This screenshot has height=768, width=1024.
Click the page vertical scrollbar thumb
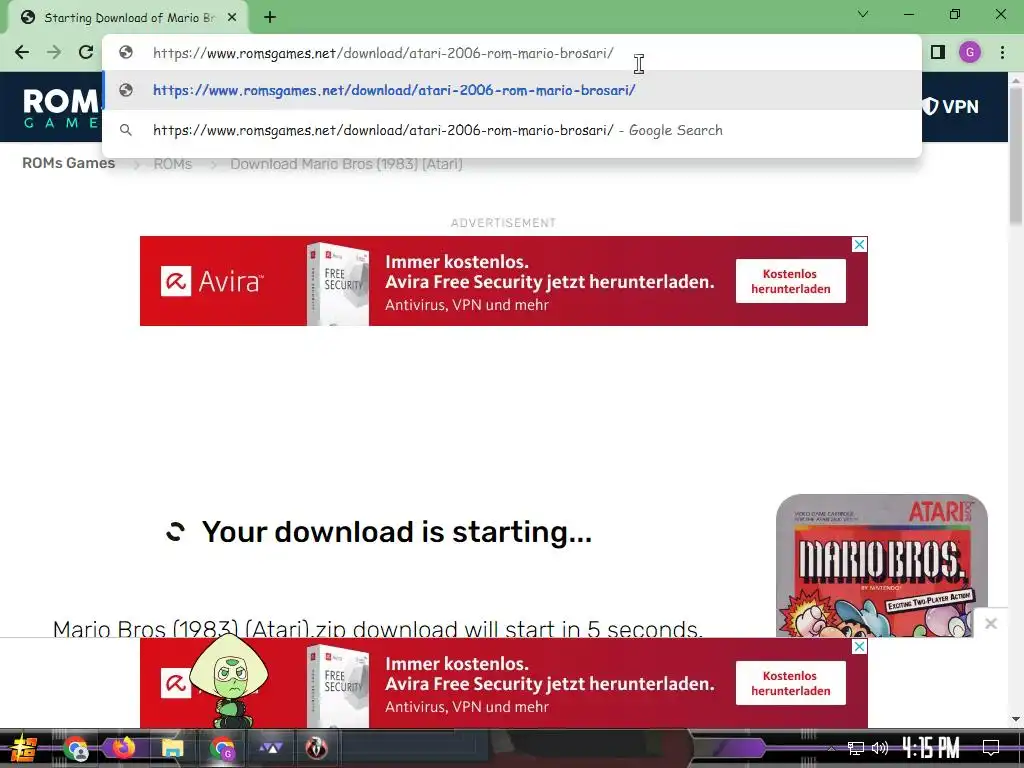coord(1016,157)
